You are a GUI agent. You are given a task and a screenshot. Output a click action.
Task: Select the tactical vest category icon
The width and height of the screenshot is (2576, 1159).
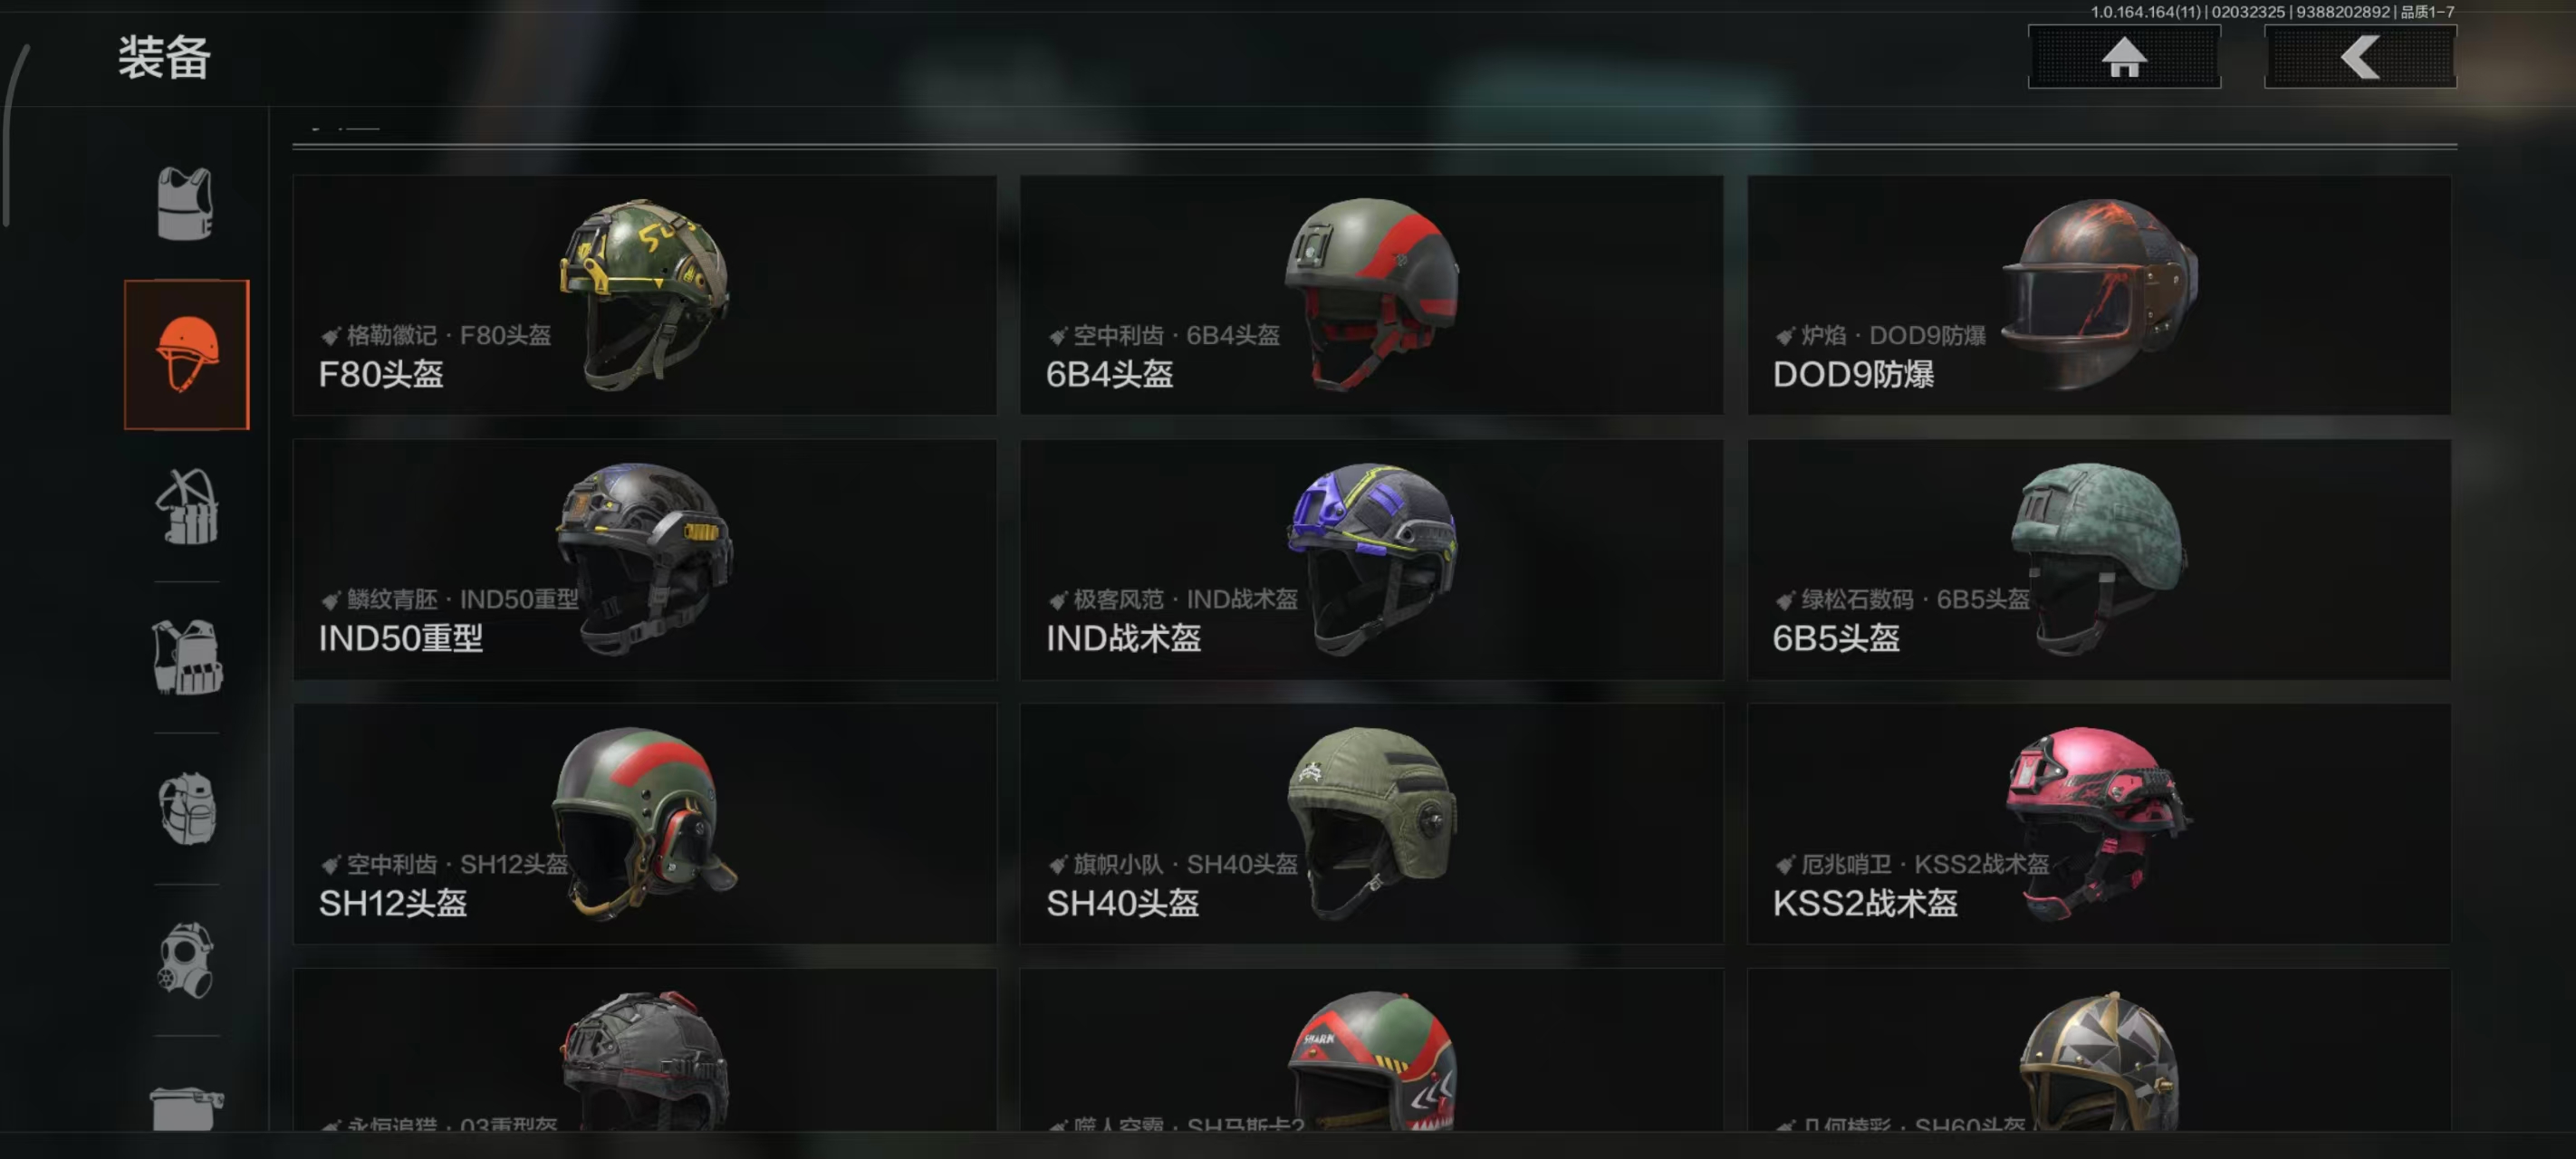(x=187, y=658)
